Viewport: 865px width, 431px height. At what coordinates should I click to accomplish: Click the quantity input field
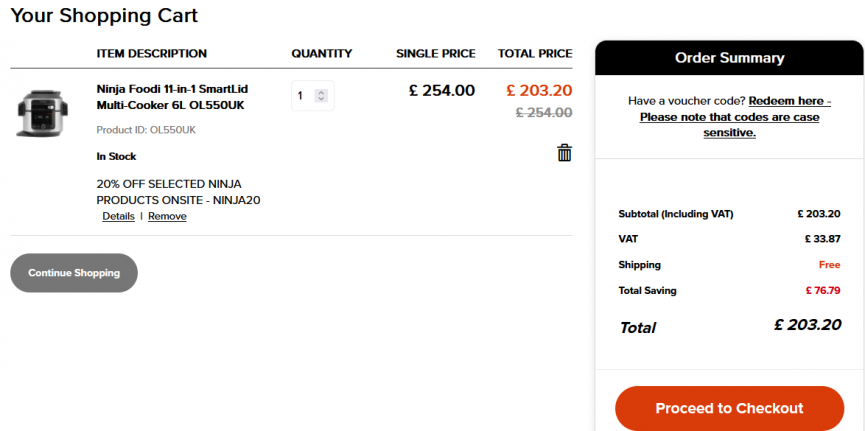(x=303, y=96)
